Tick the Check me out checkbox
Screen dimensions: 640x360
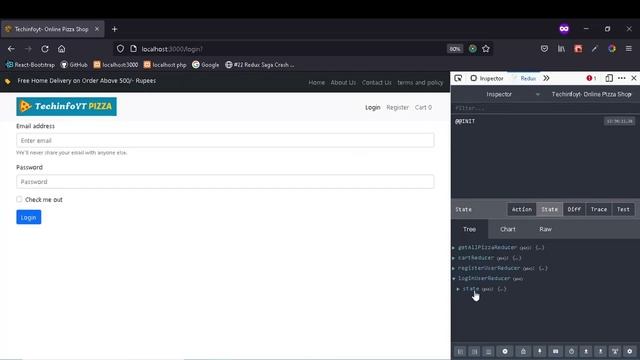coord(19,199)
